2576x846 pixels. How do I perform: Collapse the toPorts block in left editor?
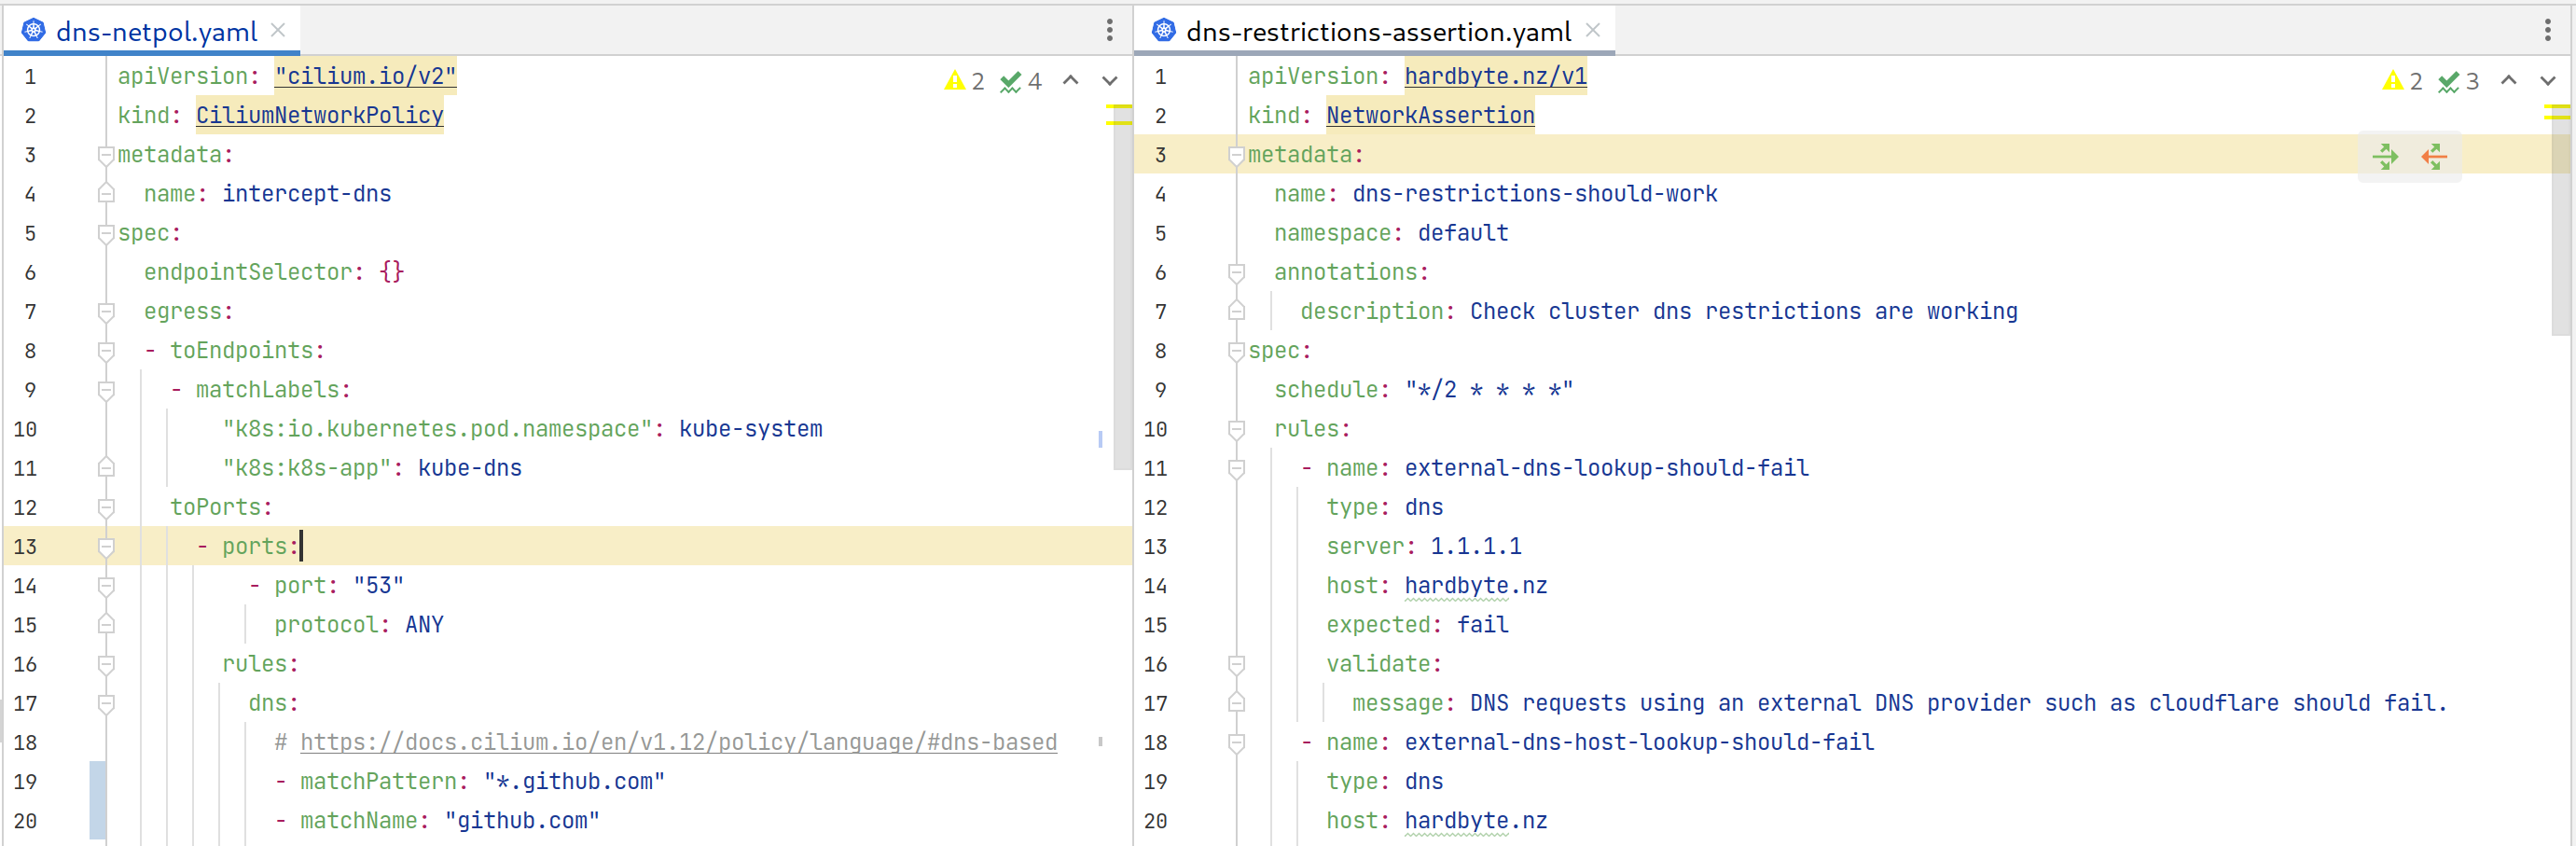[106, 507]
